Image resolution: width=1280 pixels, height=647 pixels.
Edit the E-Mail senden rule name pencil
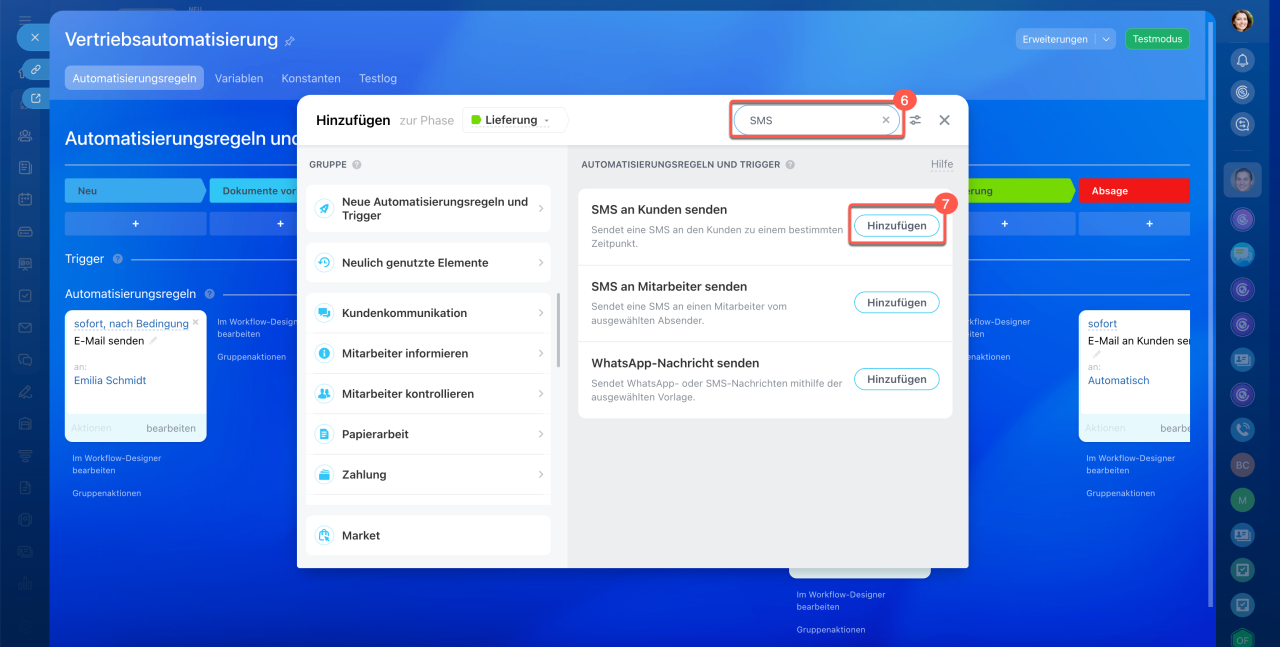pyautogui.click(x=153, y=341)
